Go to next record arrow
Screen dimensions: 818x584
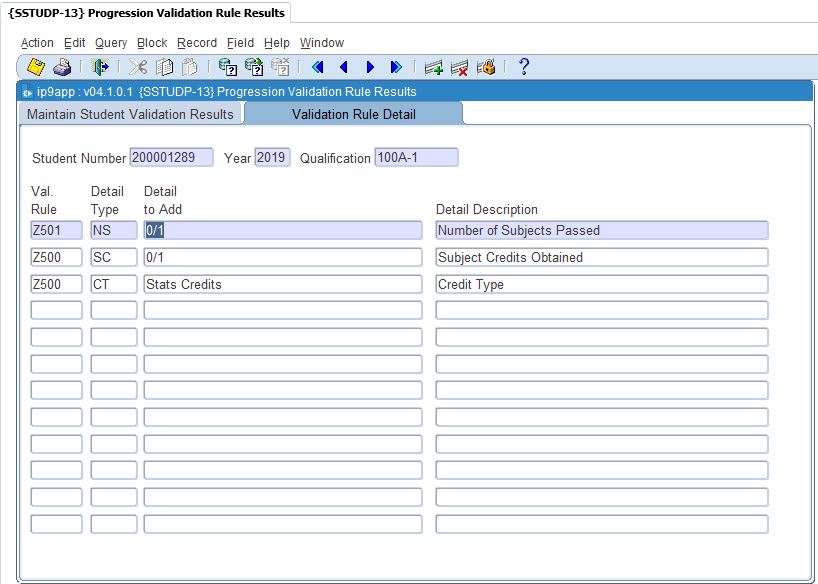370,67
